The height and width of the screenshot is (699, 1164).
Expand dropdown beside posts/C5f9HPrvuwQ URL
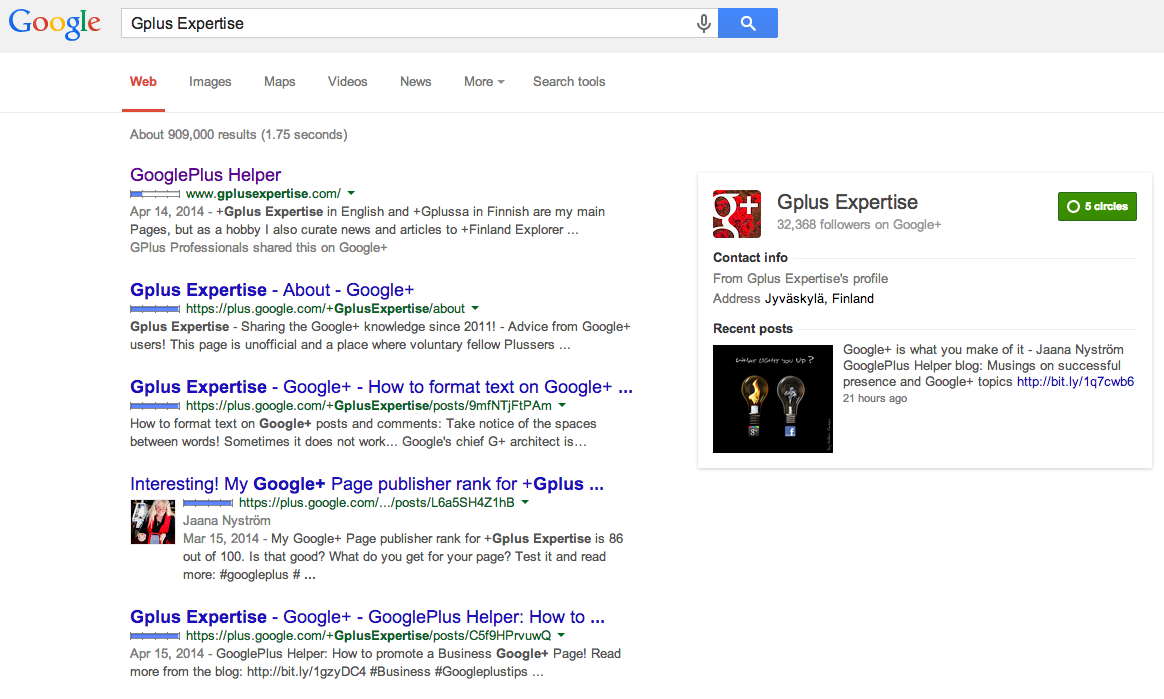tap(561, 636)
